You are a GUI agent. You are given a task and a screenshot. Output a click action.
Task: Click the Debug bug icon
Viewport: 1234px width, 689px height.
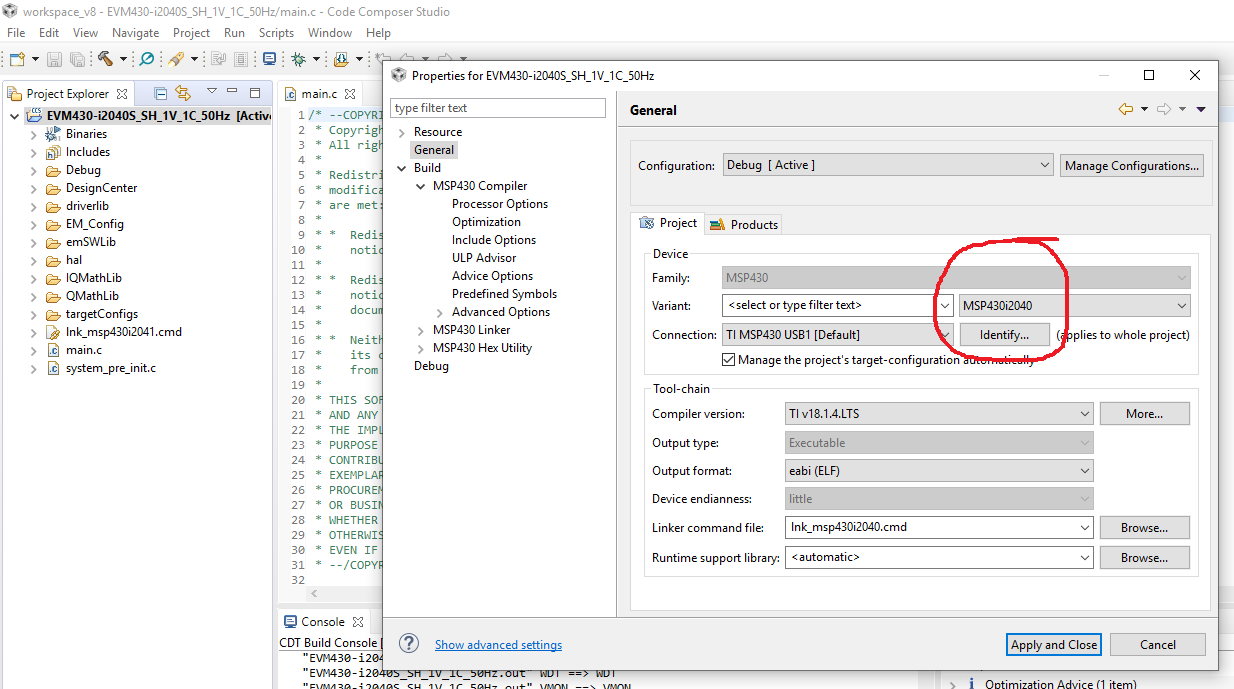tap(298, 60)
